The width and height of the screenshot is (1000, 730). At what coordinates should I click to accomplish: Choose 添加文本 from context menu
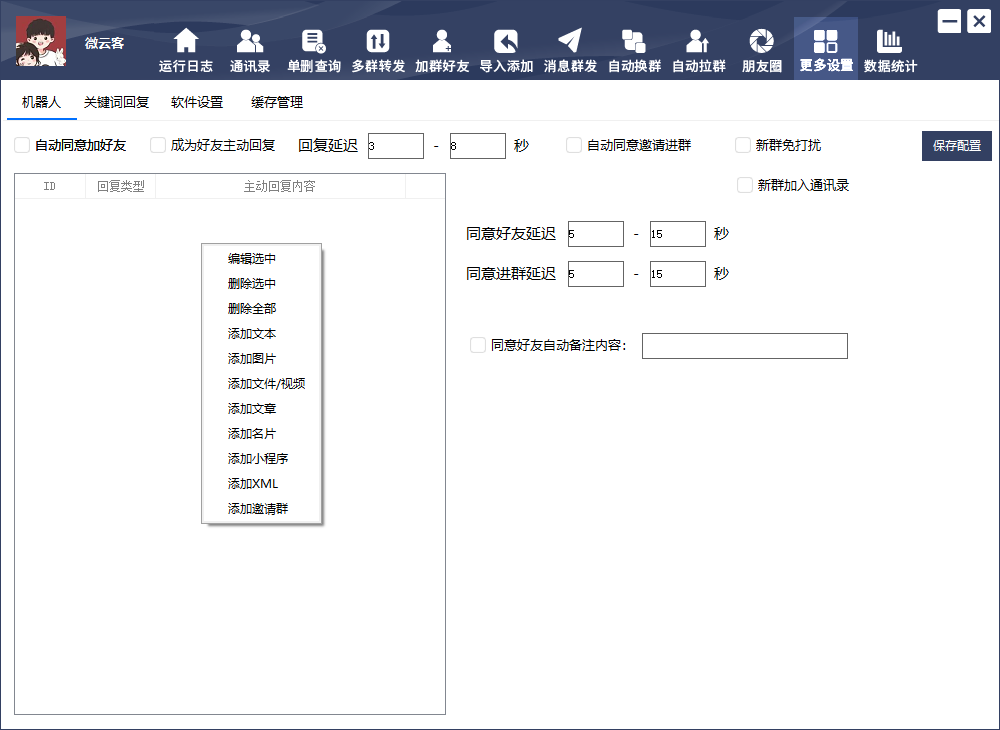(x=252, y=334)
